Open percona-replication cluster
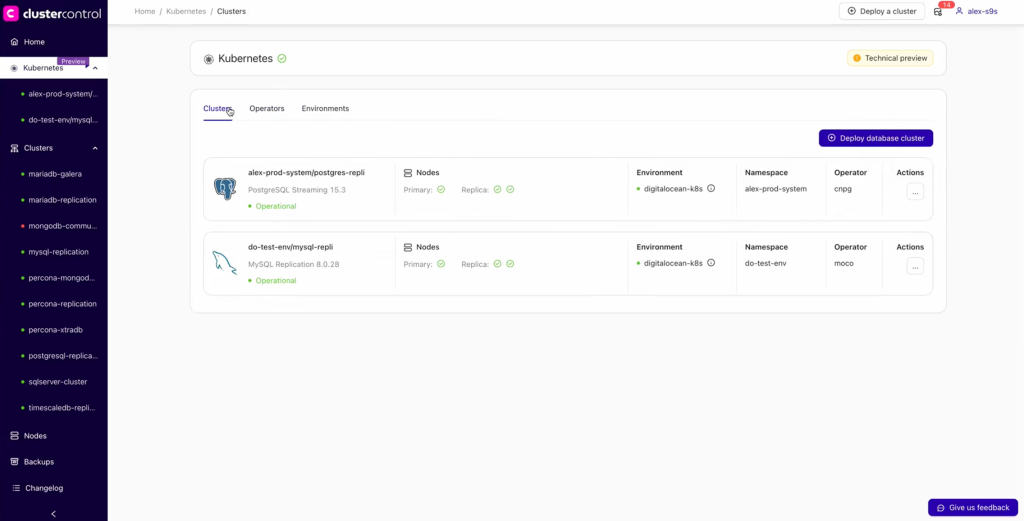The width and height of the screenshot is (1024, 521). point(63,304)
